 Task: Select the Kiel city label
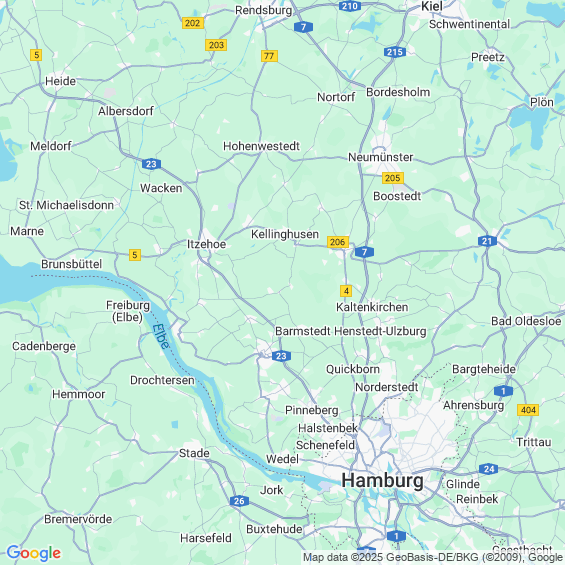432,6
